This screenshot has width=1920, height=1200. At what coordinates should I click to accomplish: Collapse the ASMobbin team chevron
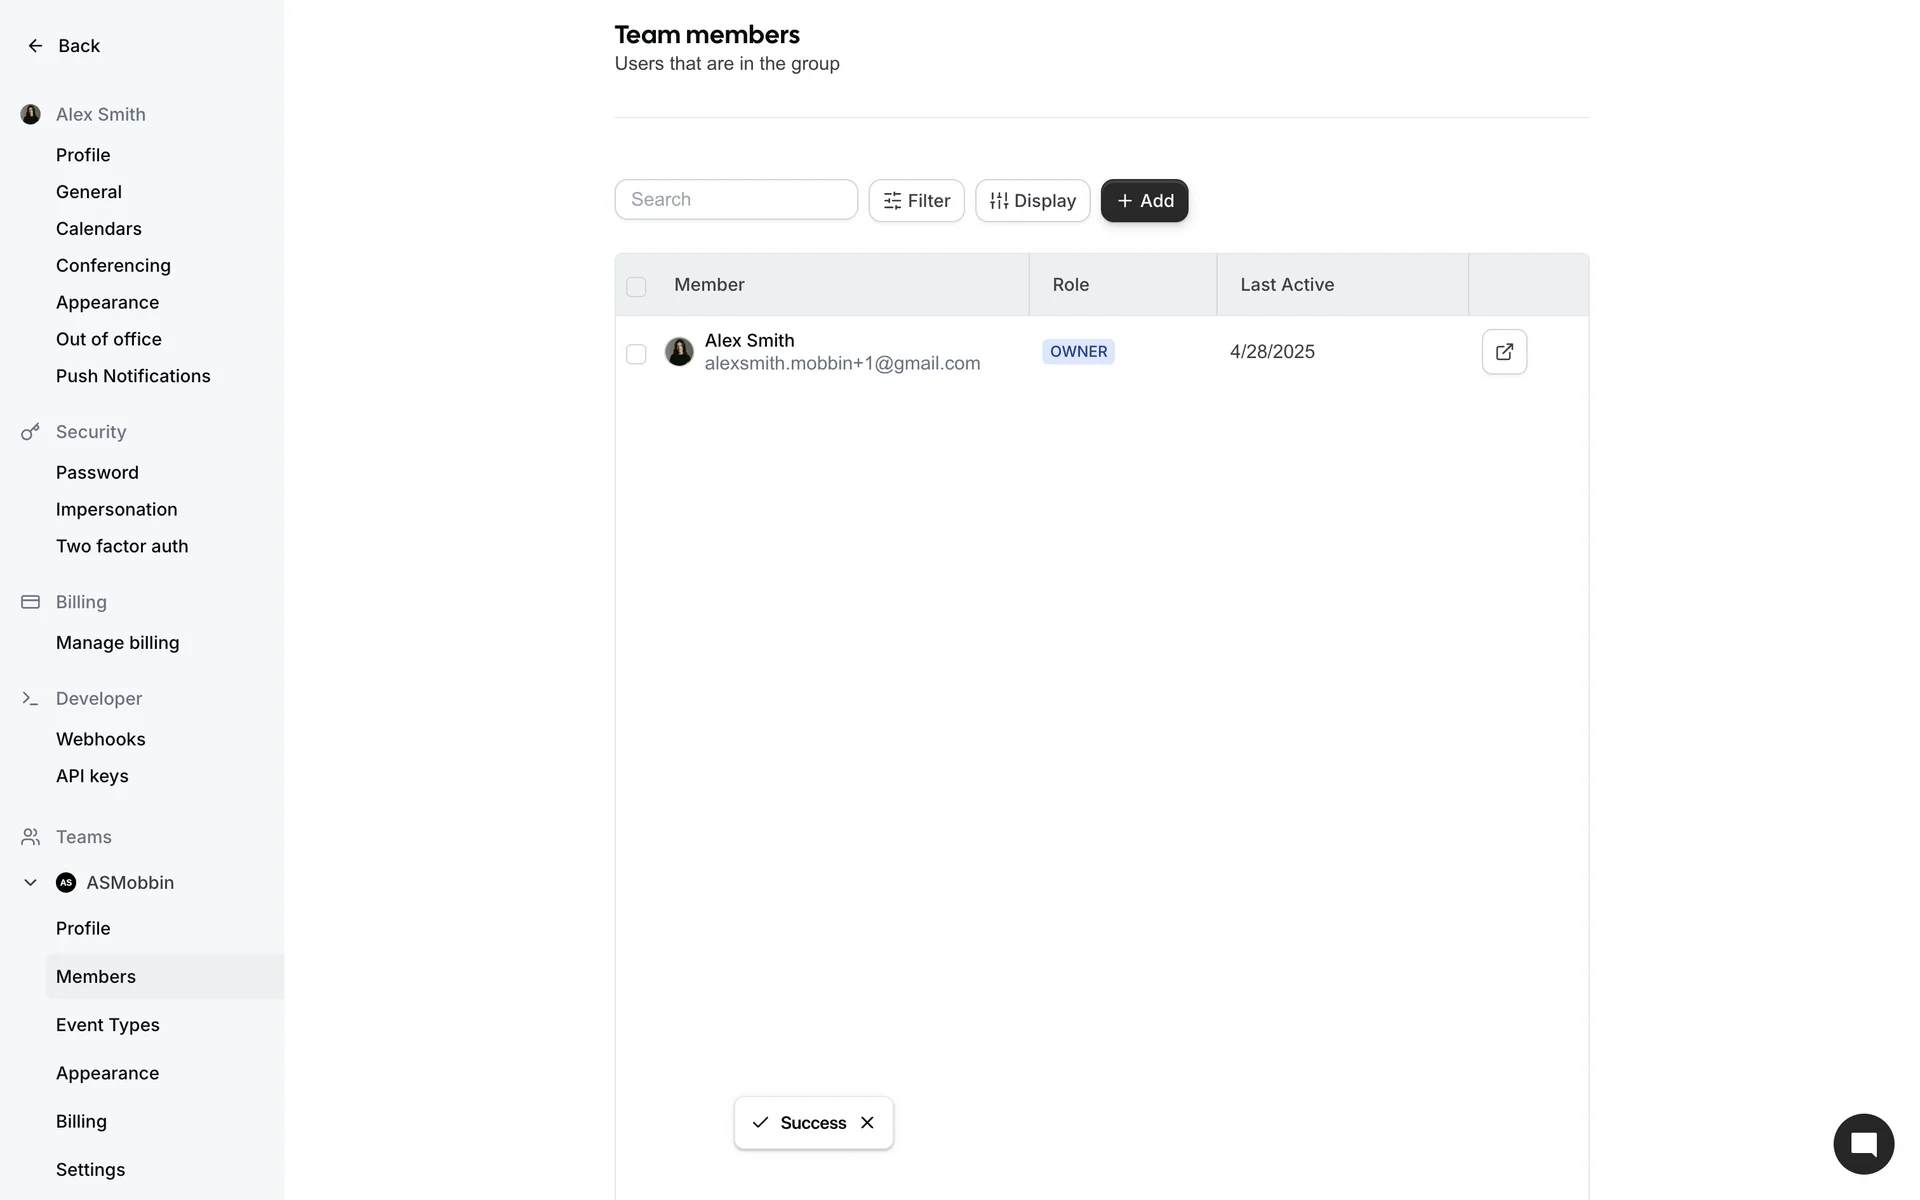coord(30,883)
